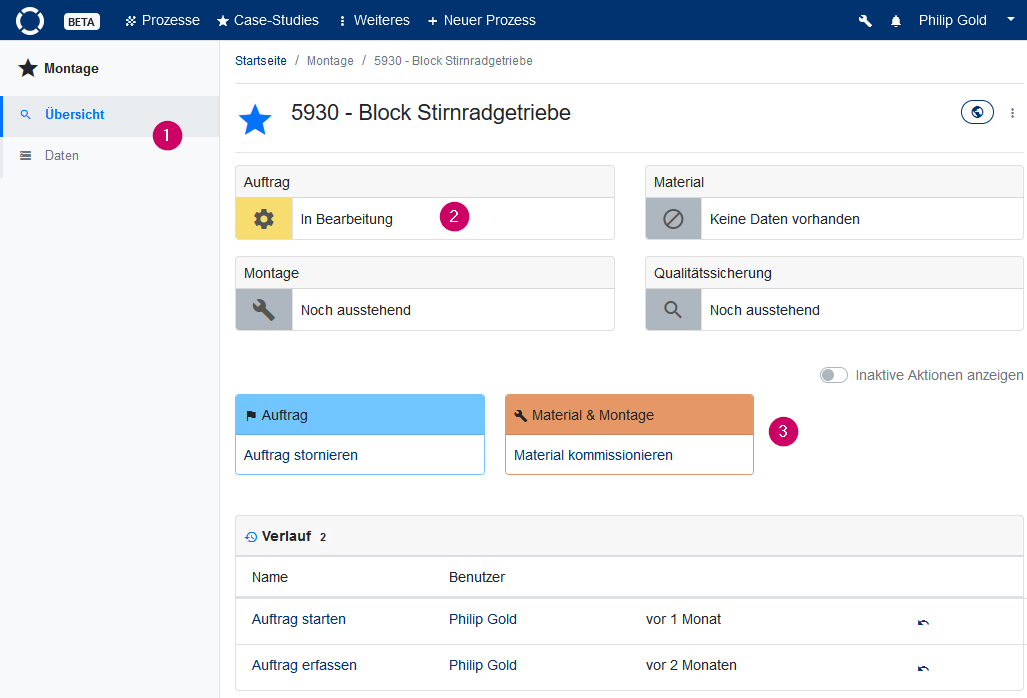The width and height of the screenshot is (1027, 698).
Task: Click the Qualitätssicherung card title
Action: click(713, 273)
